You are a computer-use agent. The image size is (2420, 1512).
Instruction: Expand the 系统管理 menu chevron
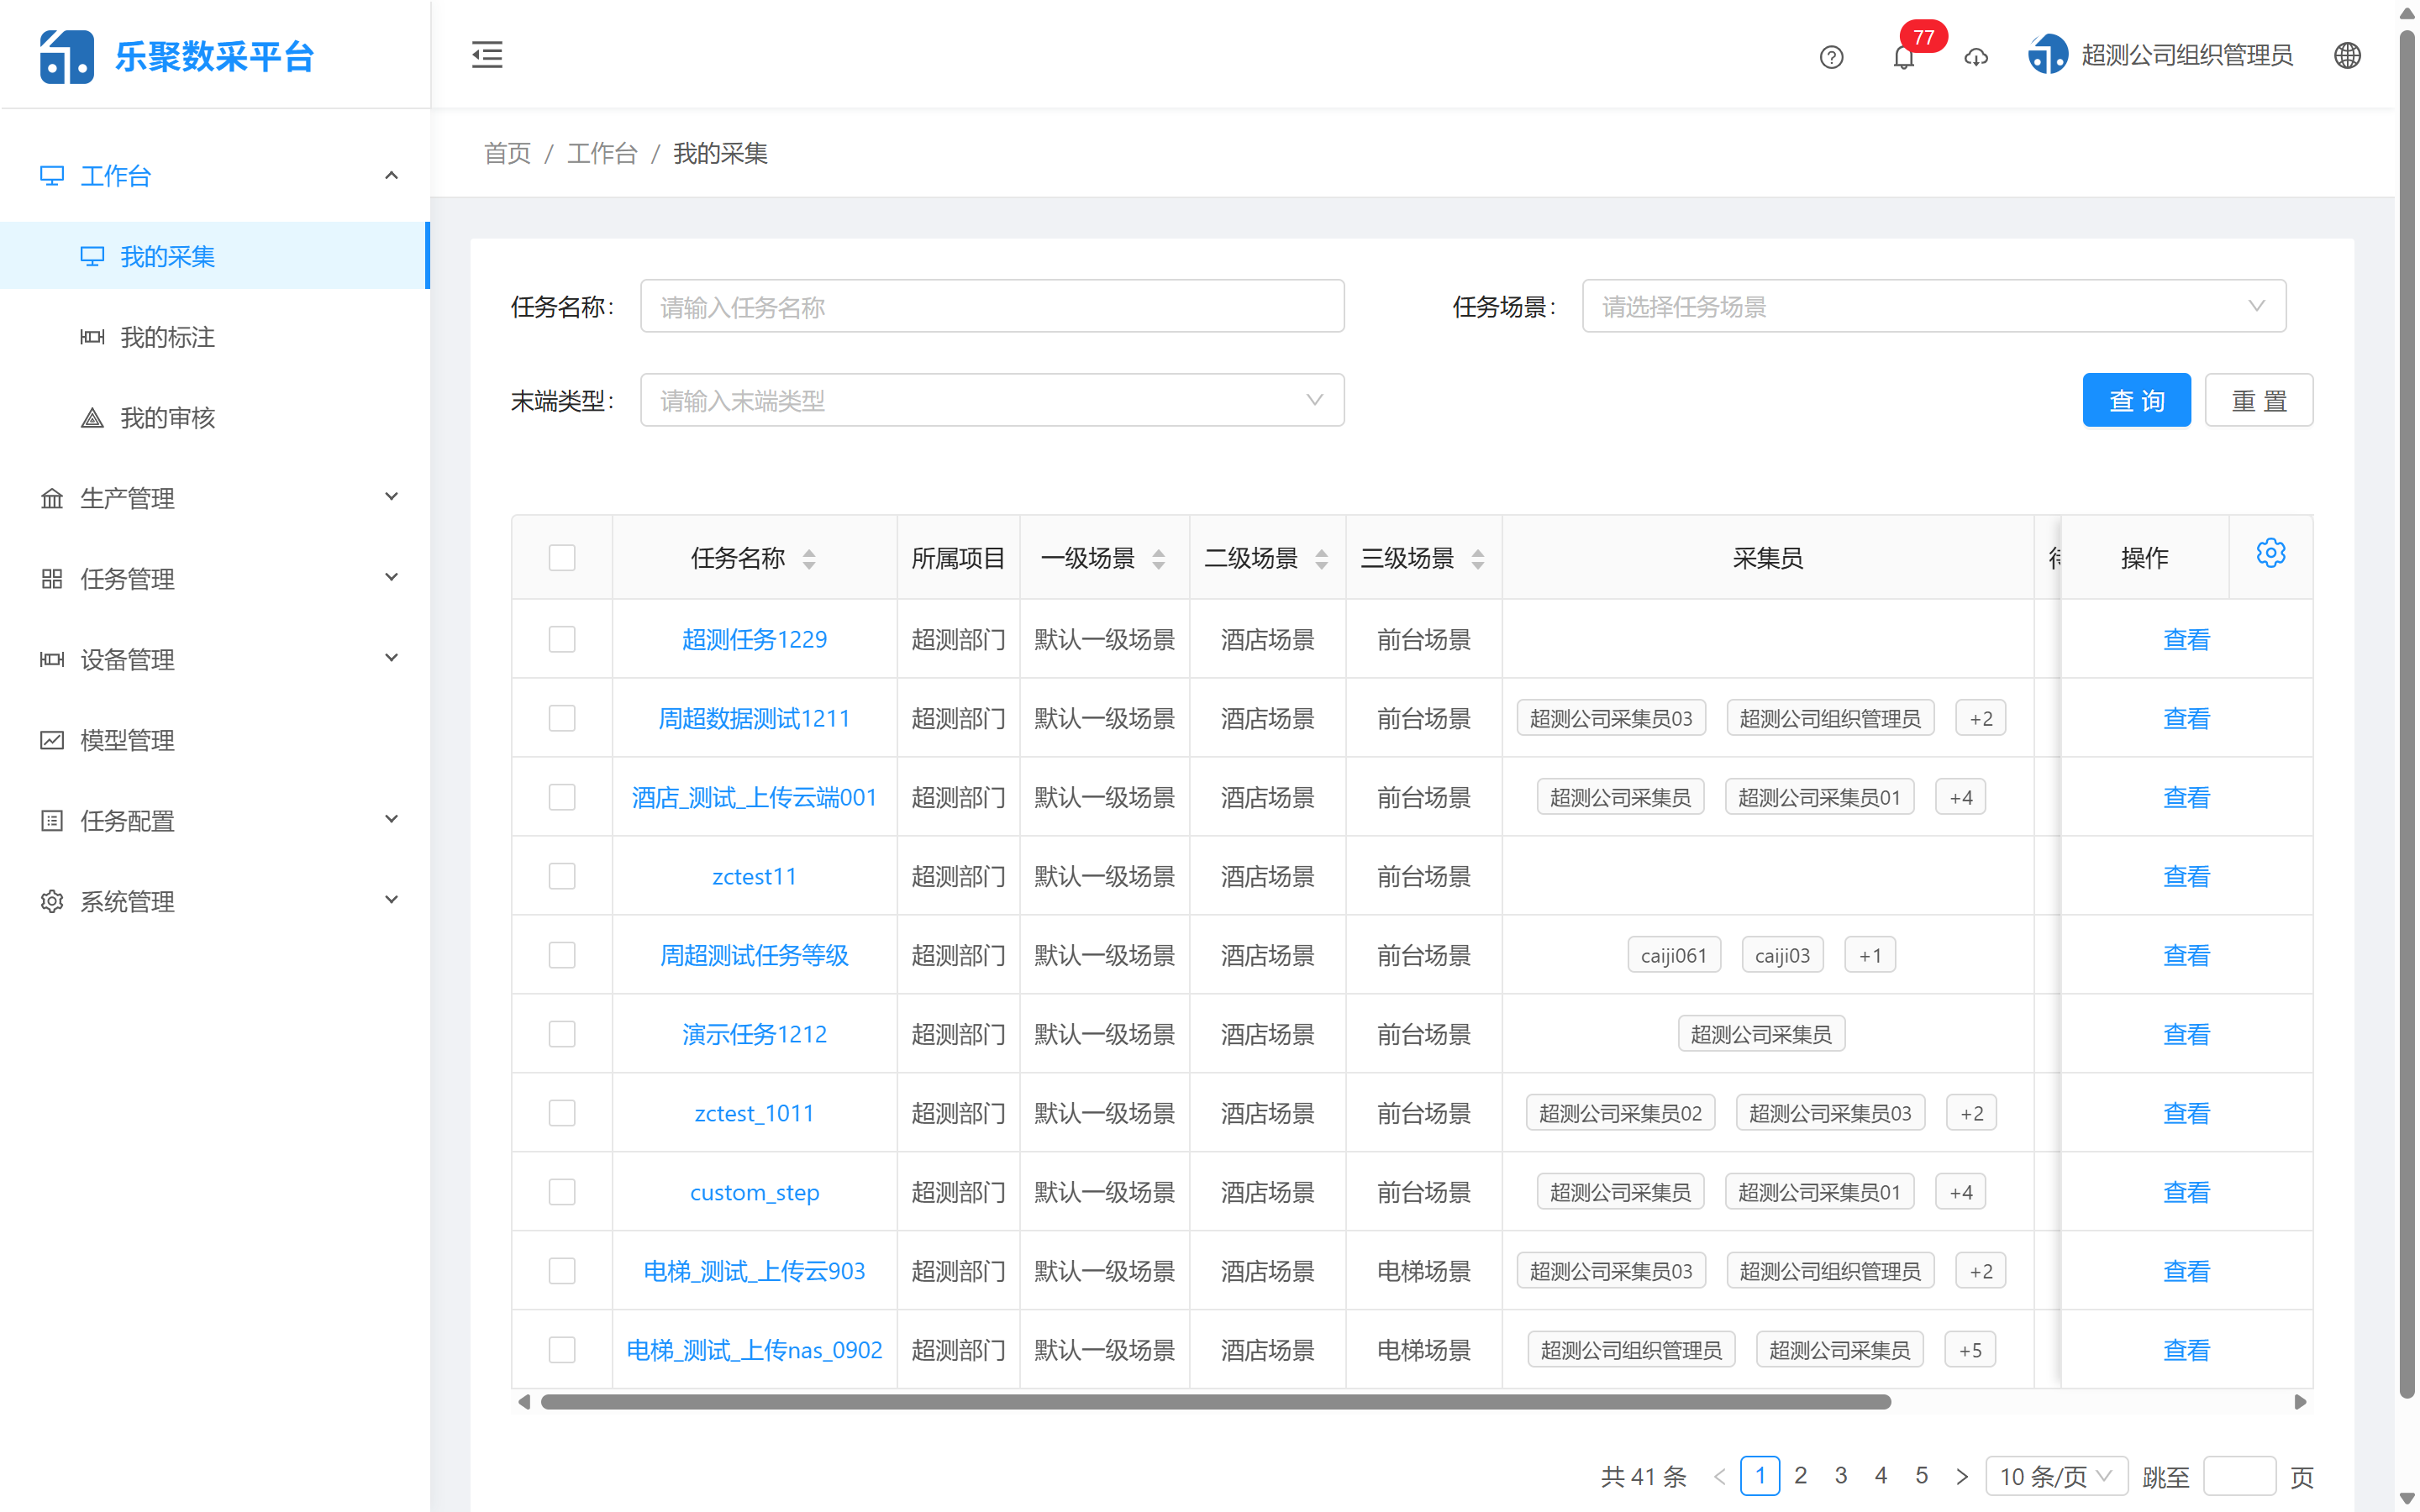(x=391, y=898)
